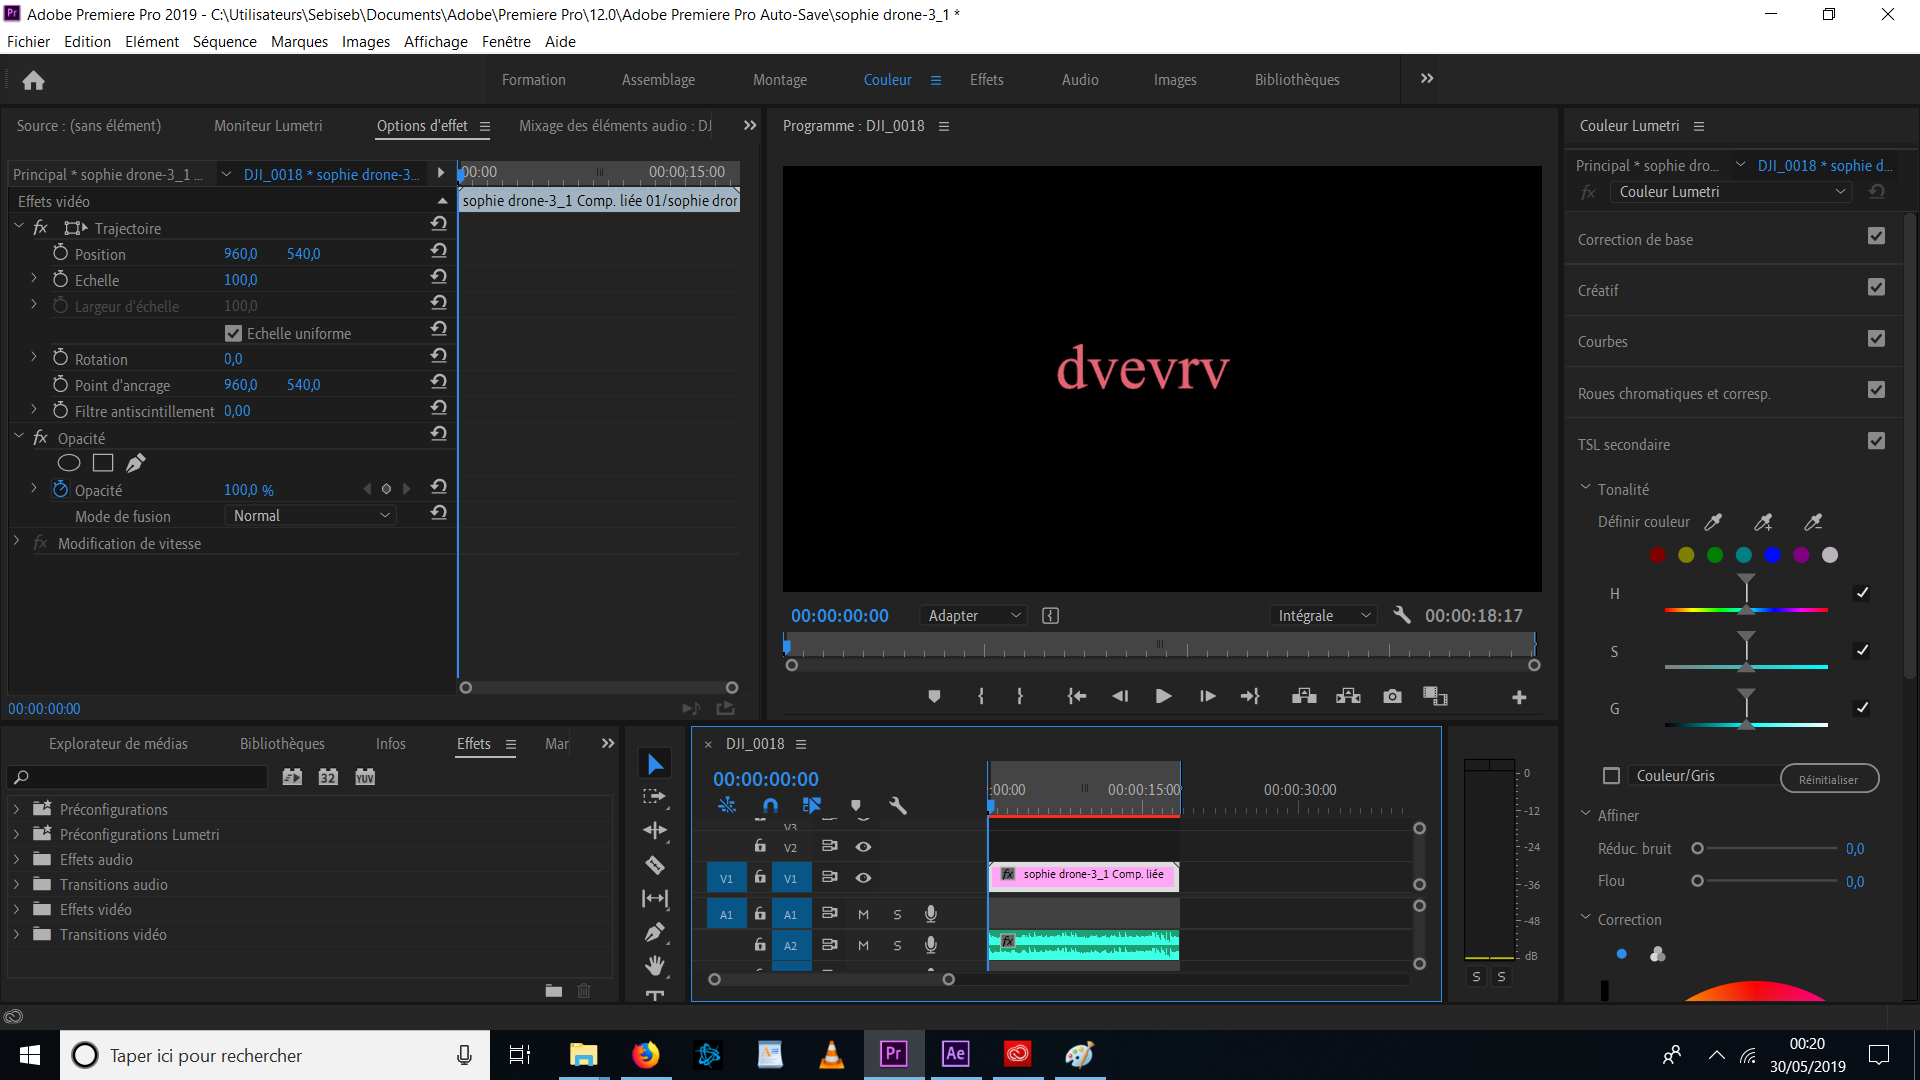
Task: Toggle the timeline Snap magnet icon
Action: point(770,805)
